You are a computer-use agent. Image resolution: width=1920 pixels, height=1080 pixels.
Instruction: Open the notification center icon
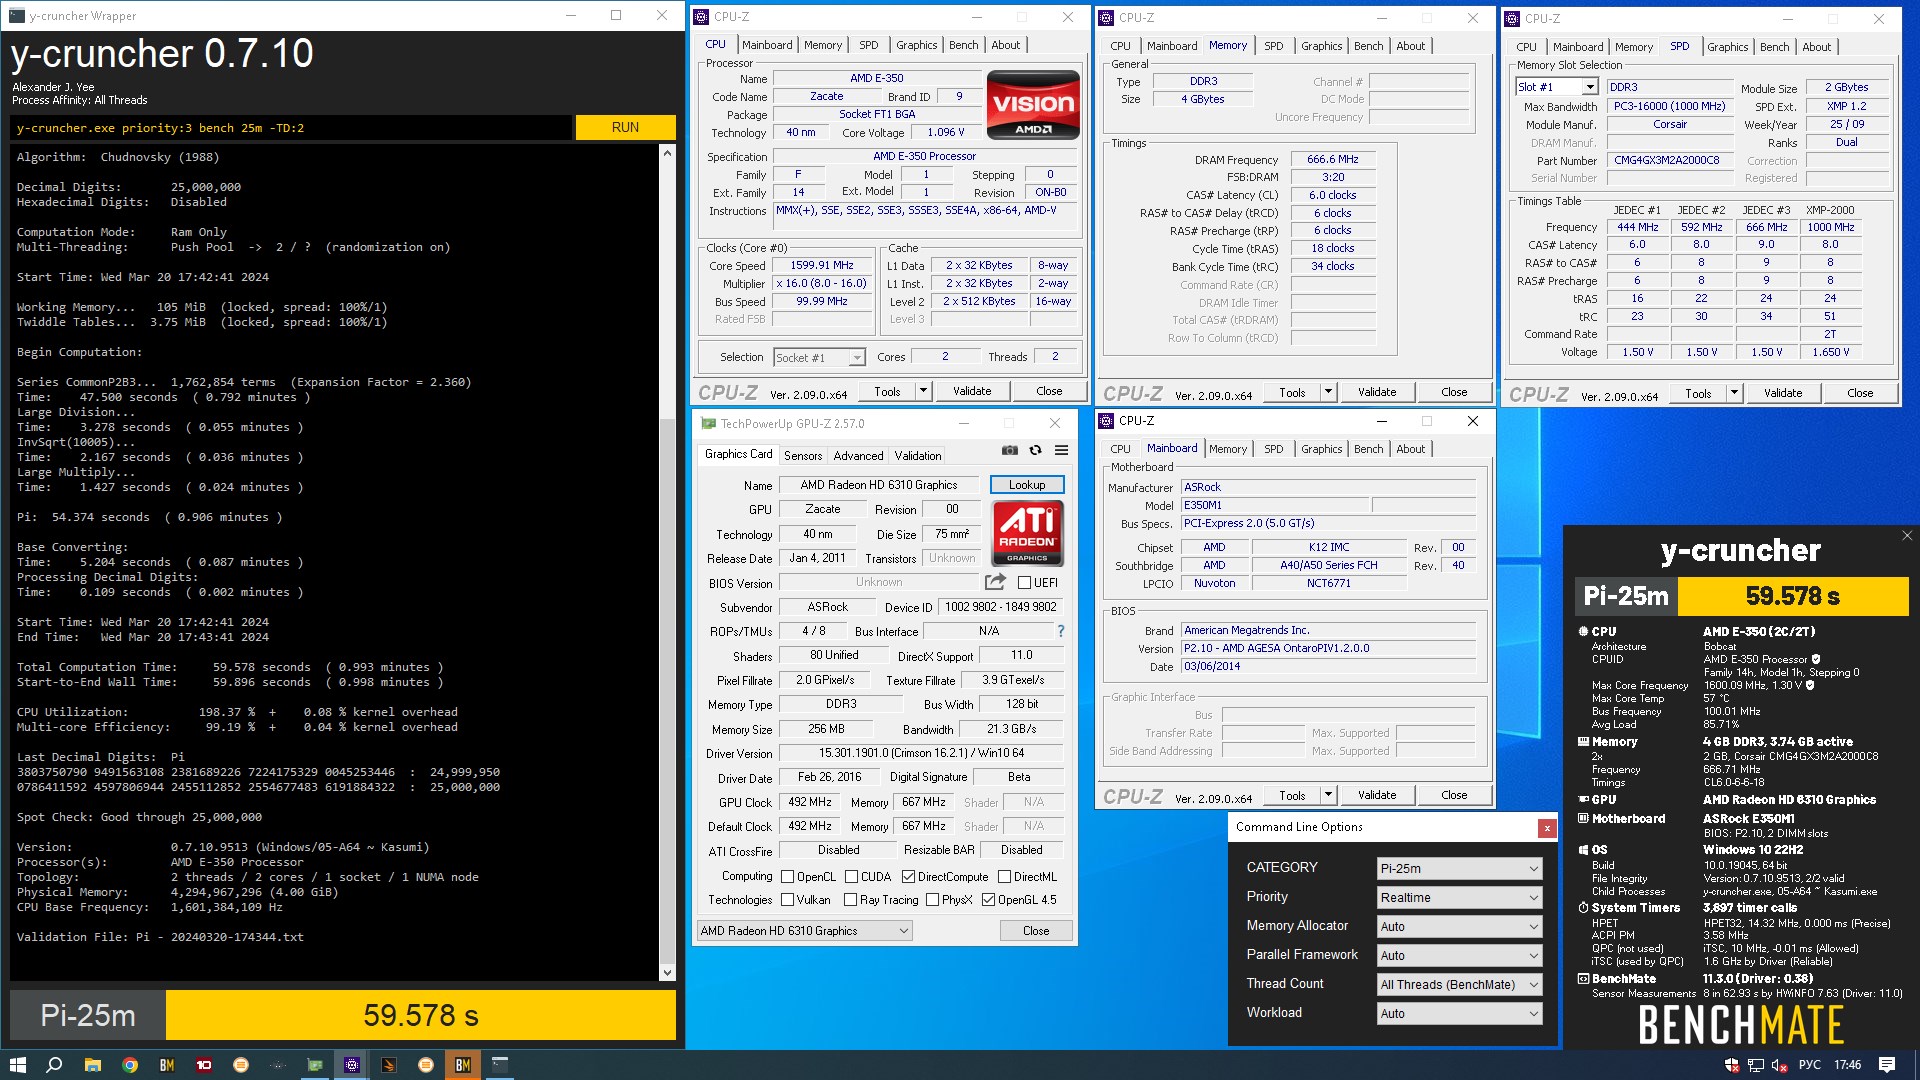[x=1887, y=1065]
